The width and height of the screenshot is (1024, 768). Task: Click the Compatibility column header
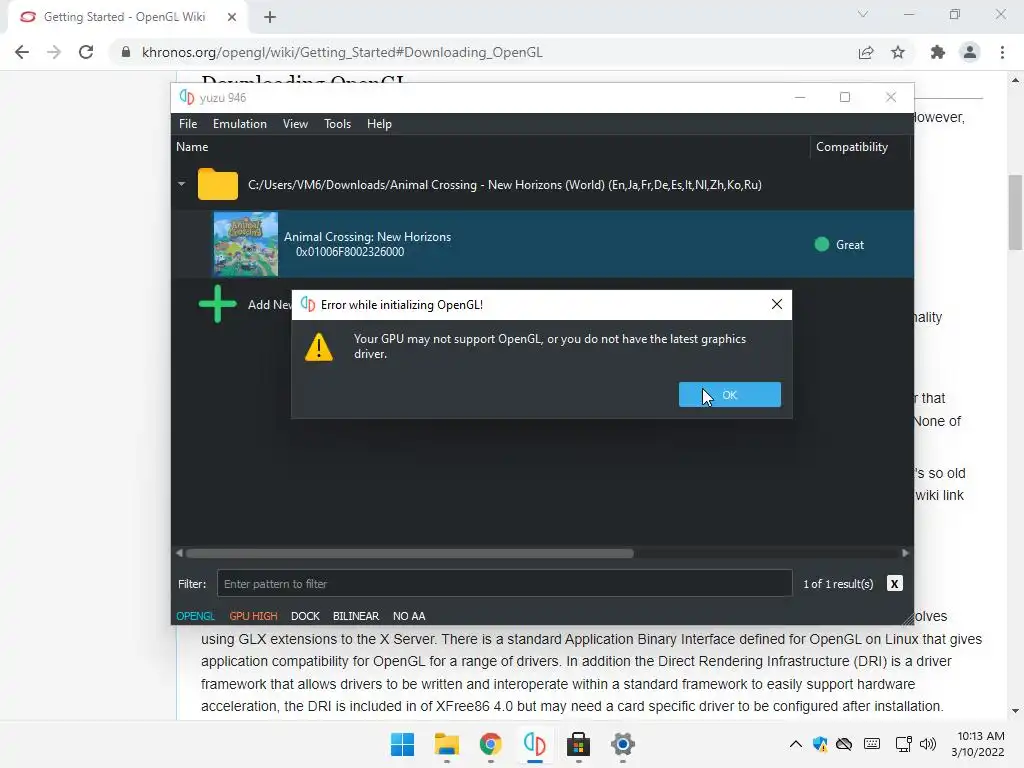click(852, 147)
